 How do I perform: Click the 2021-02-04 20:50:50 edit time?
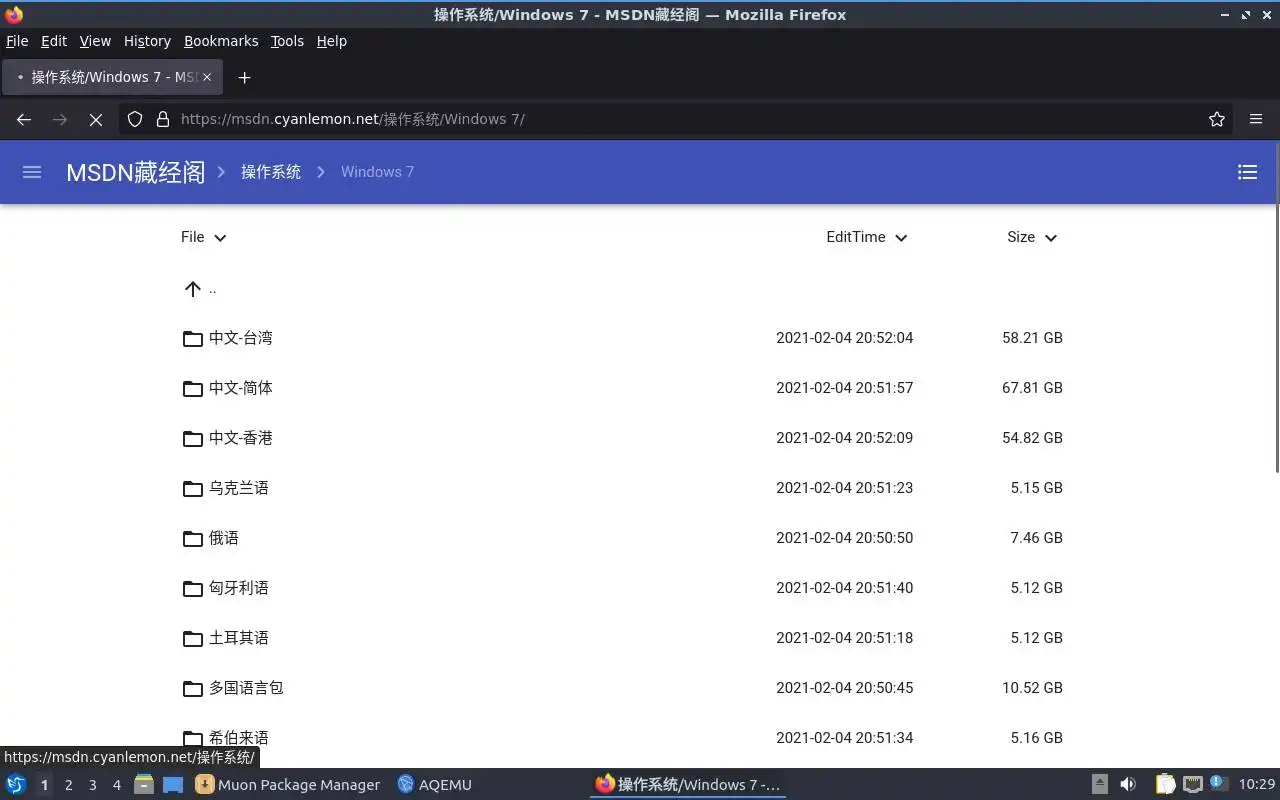coord(845,538)
